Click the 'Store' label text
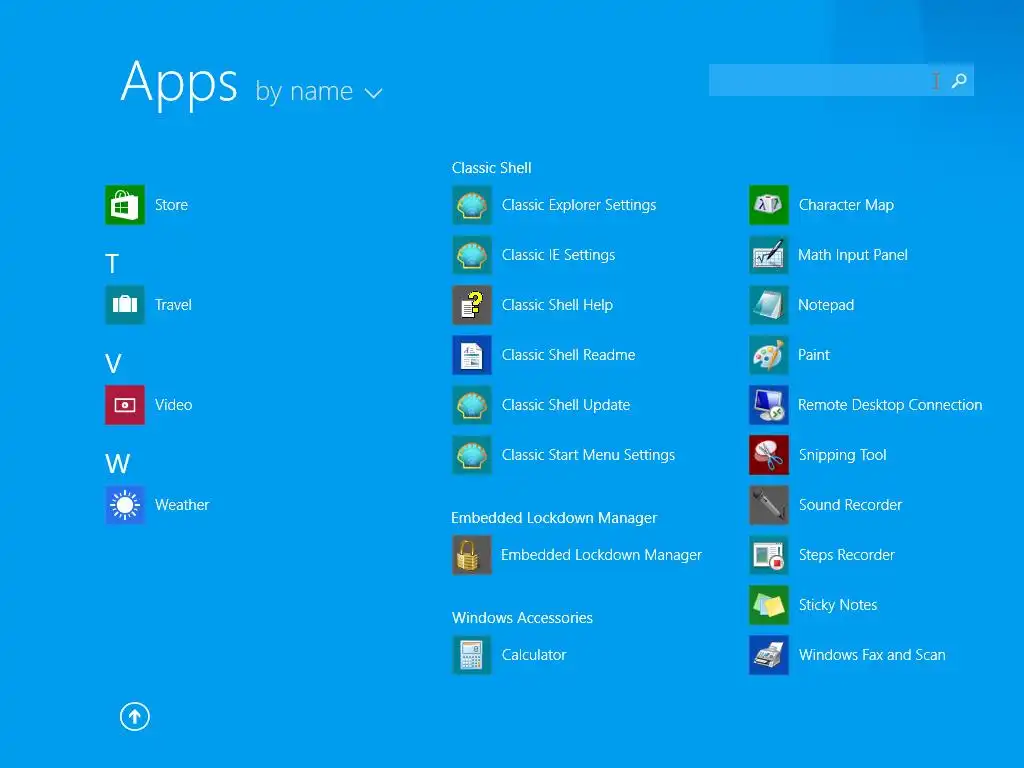The image size is (1024, 768). [x=171, y=205]
